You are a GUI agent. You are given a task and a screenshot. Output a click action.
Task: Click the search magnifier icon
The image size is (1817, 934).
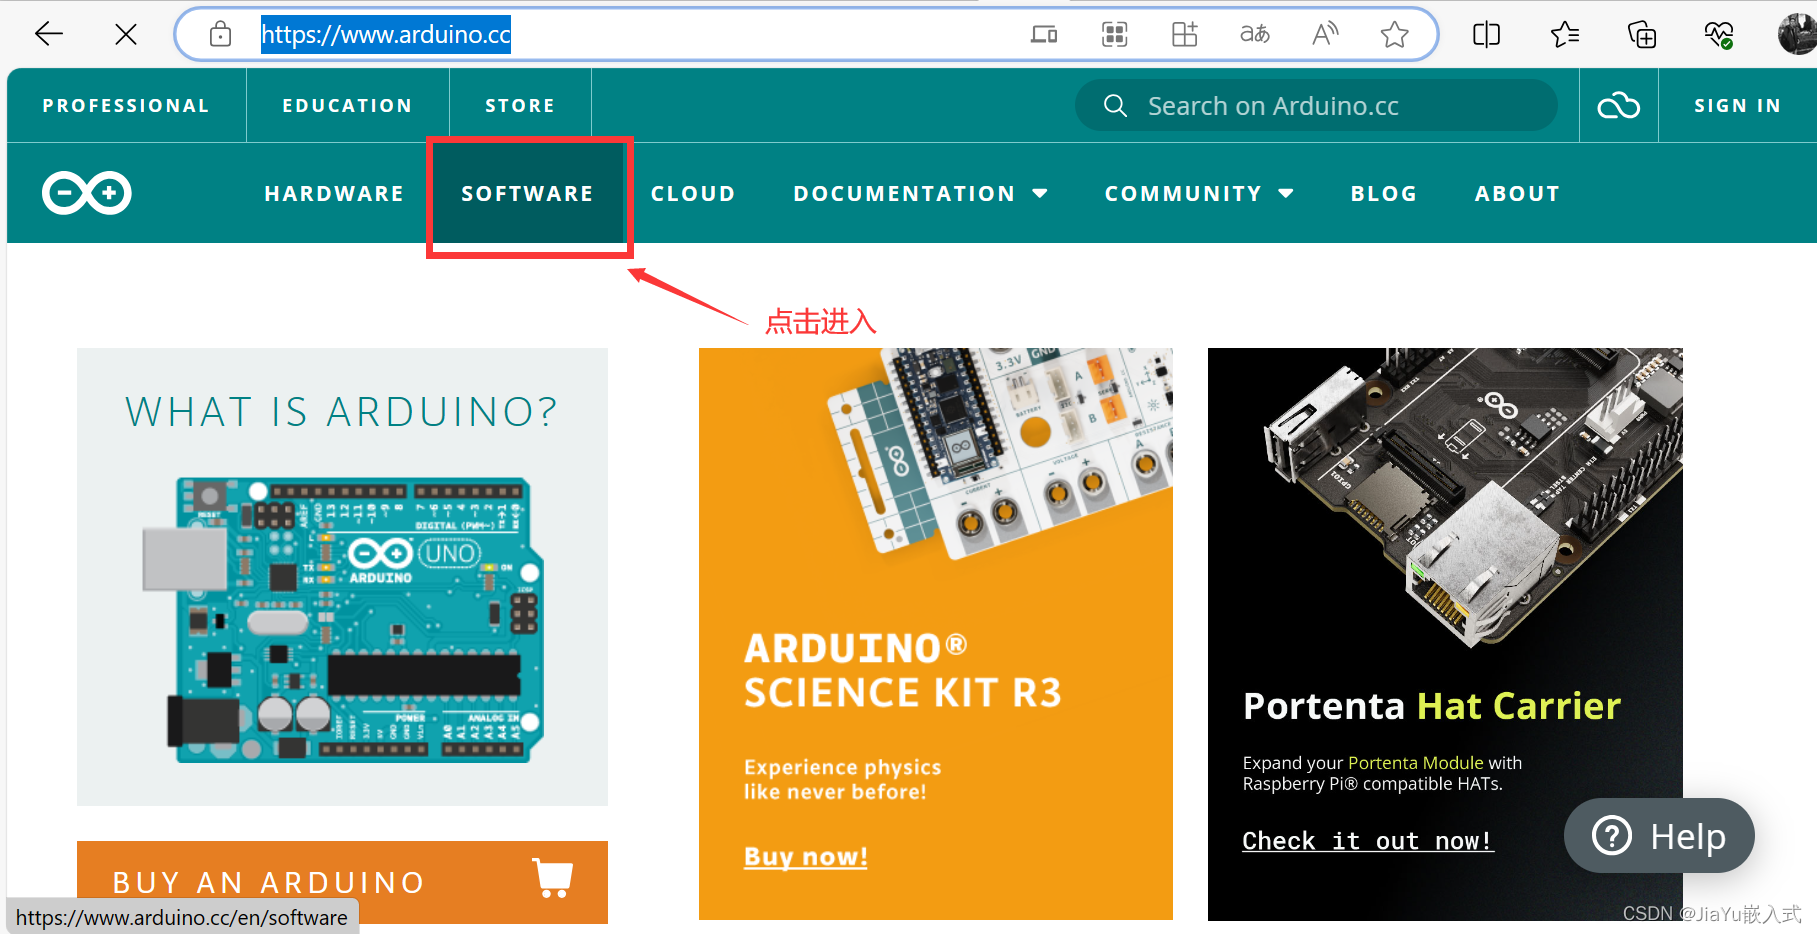coord(1115,105)
